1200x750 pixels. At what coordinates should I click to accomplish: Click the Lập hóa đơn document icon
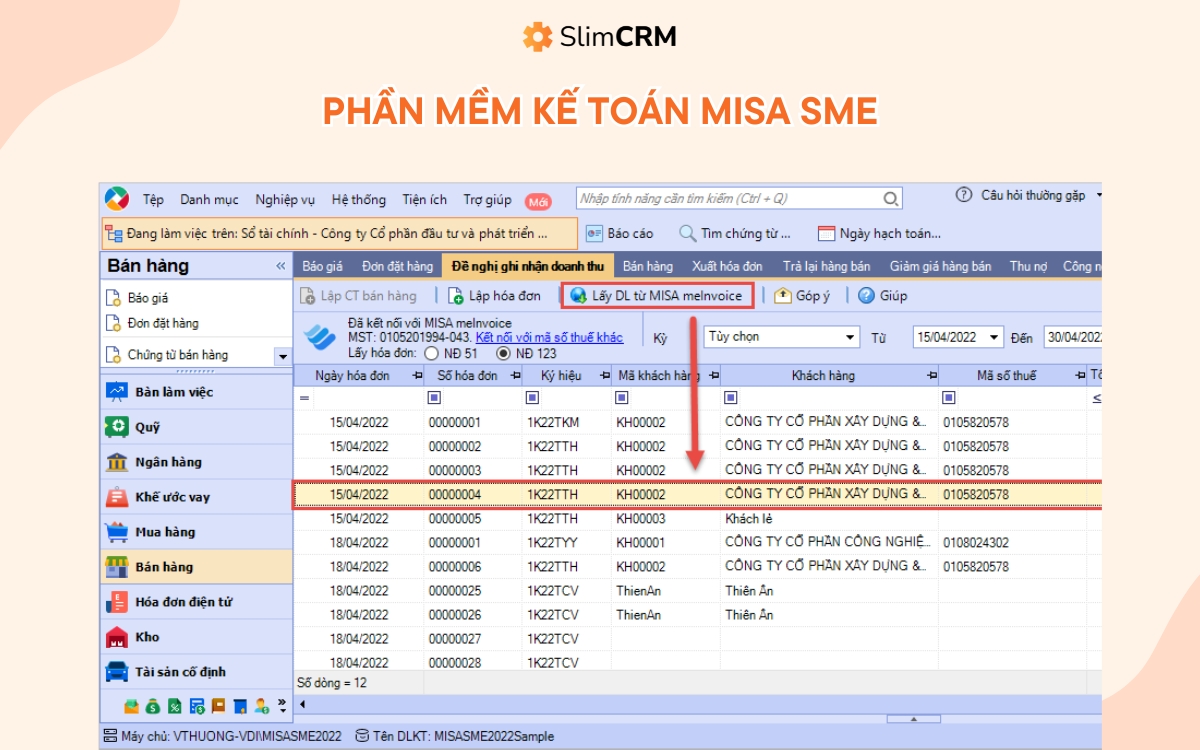coord(455,295)
